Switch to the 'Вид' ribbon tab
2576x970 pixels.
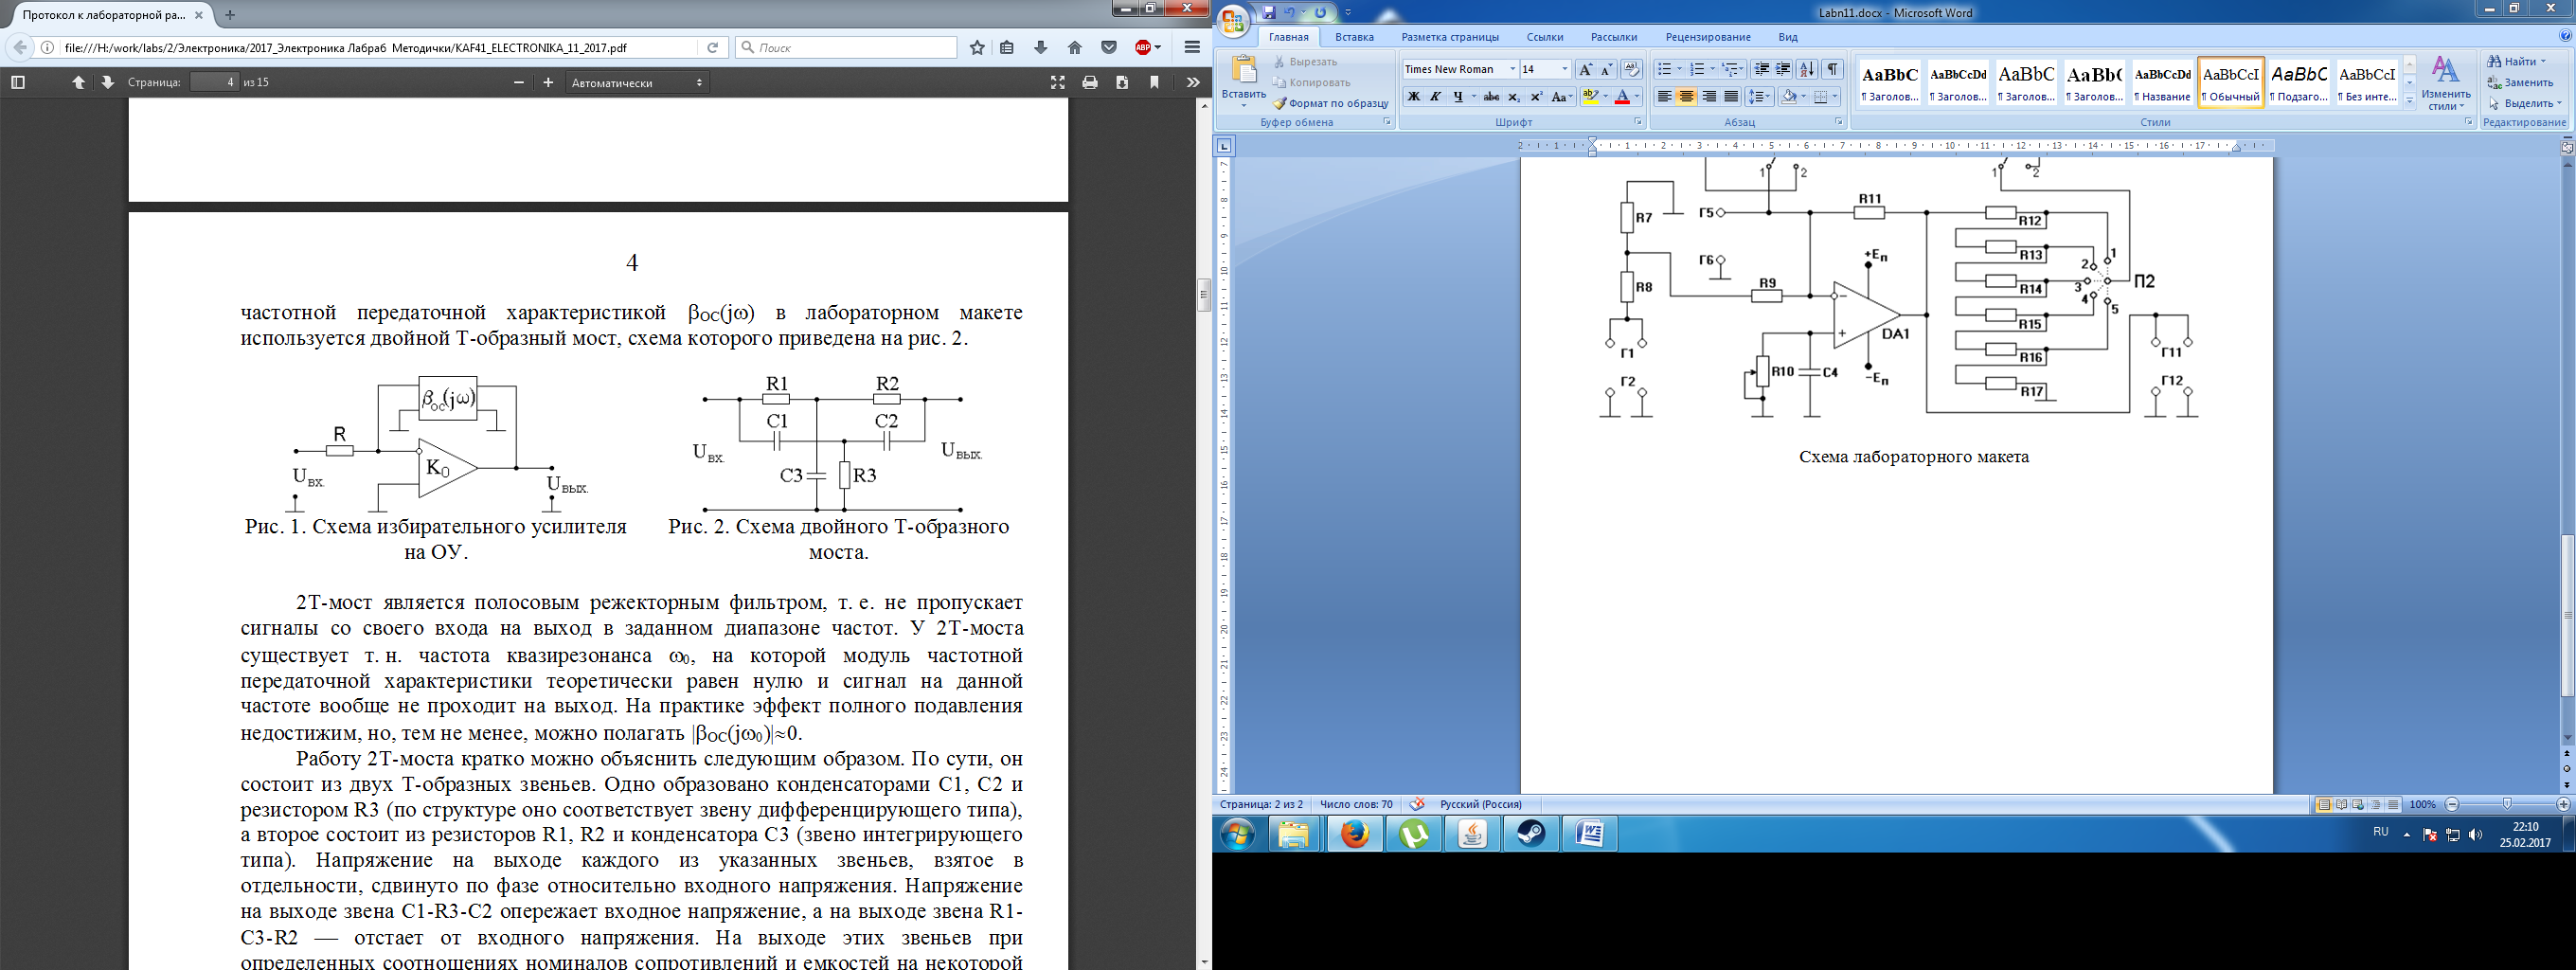pos(1788,37)
